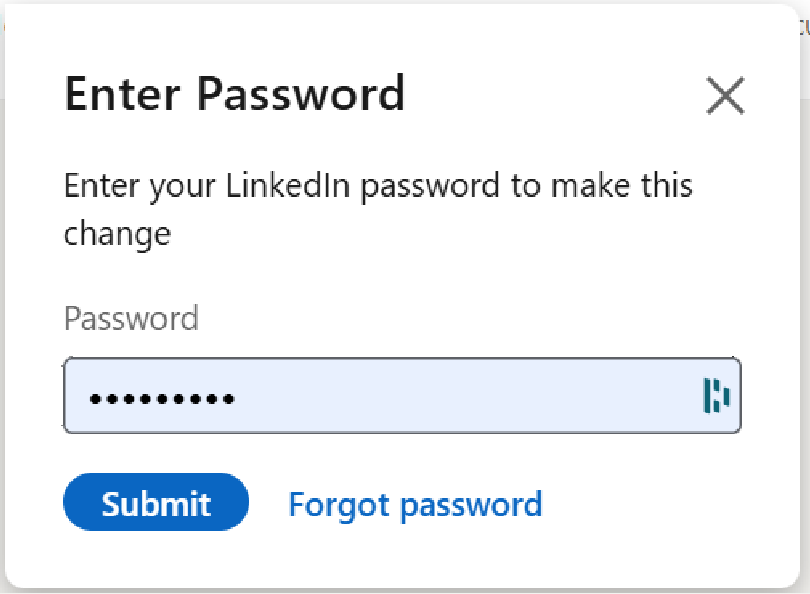Screen dimensions: 810x594
Task: Click the masked password dots
Action: (x=161, y=398)
